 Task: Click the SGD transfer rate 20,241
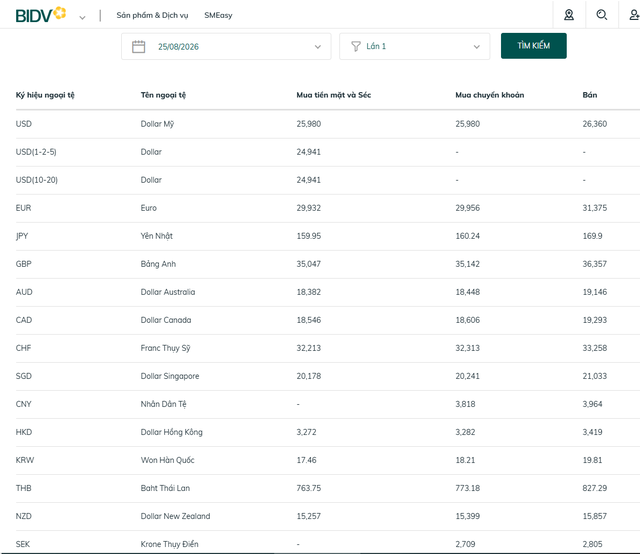pyautogui.click(x=468, y=376)
